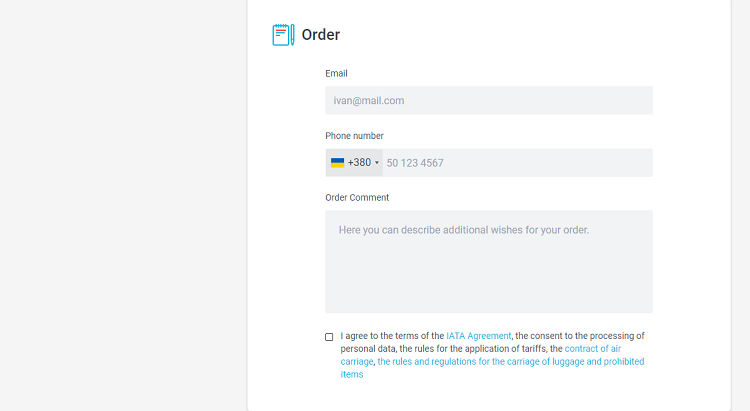750x411 pixels.
Task: Click the 'items' link at the end of the terms
Action: tap(352, 375)
